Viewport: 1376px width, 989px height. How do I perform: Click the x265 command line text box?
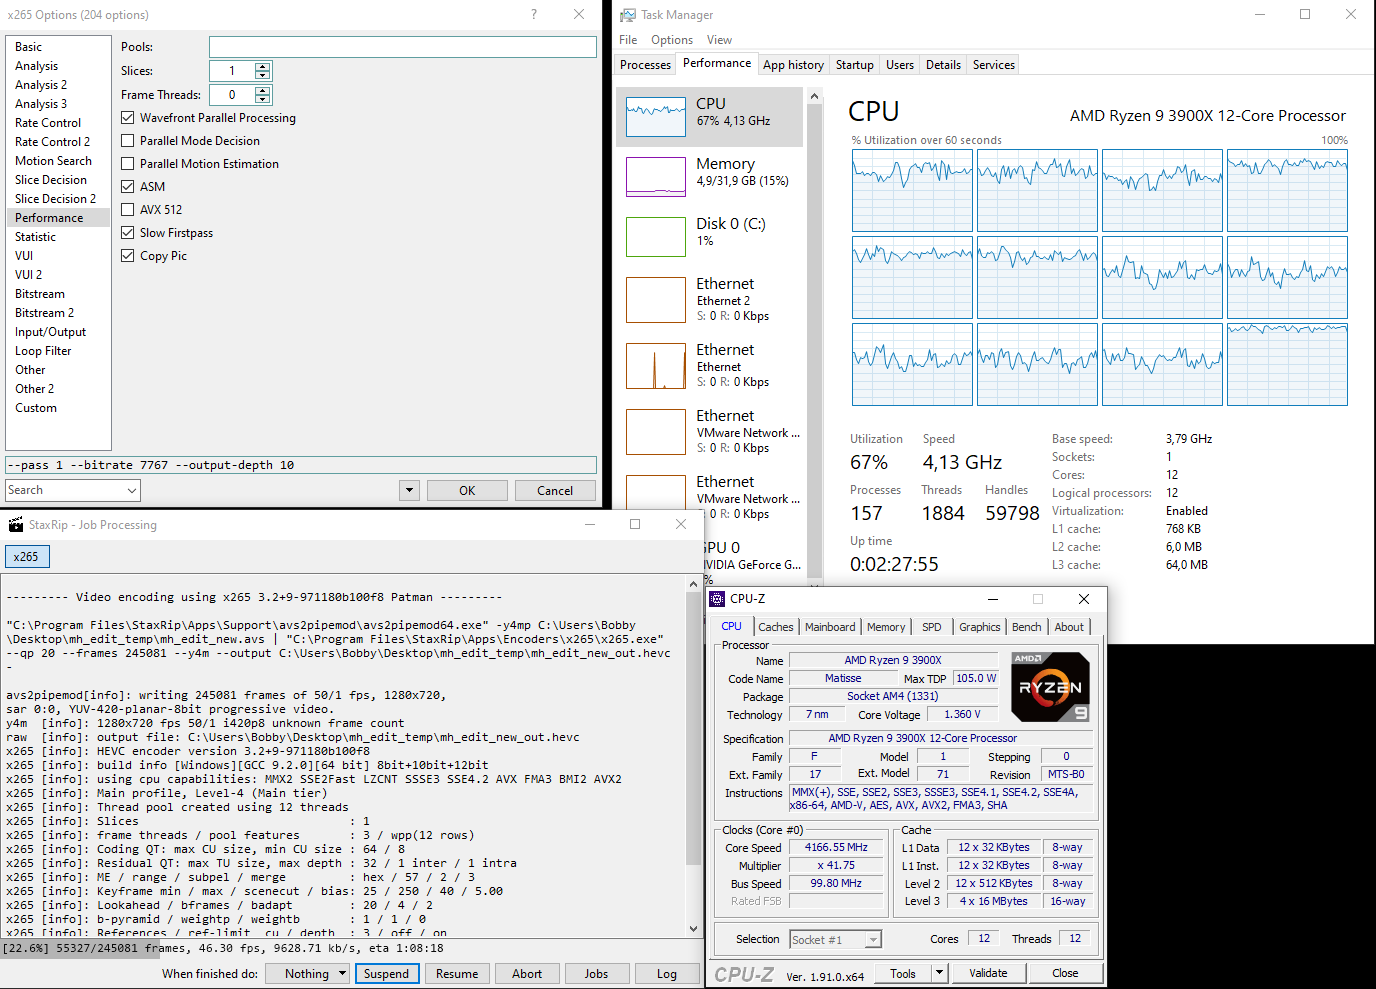[301, 465]
